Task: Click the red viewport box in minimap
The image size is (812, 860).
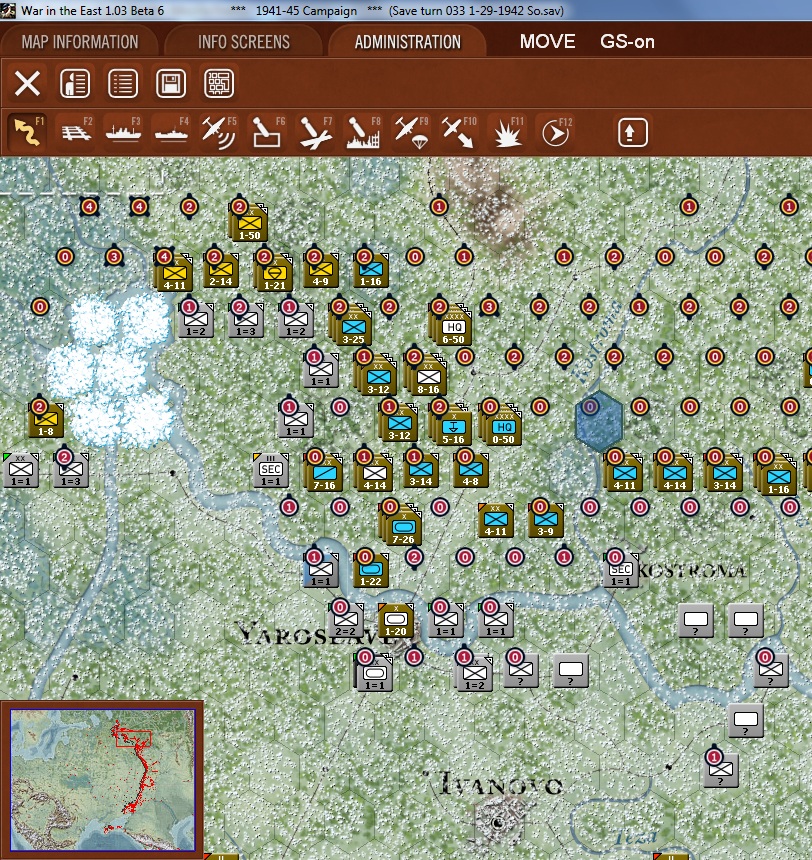Action: pos(133,739)
